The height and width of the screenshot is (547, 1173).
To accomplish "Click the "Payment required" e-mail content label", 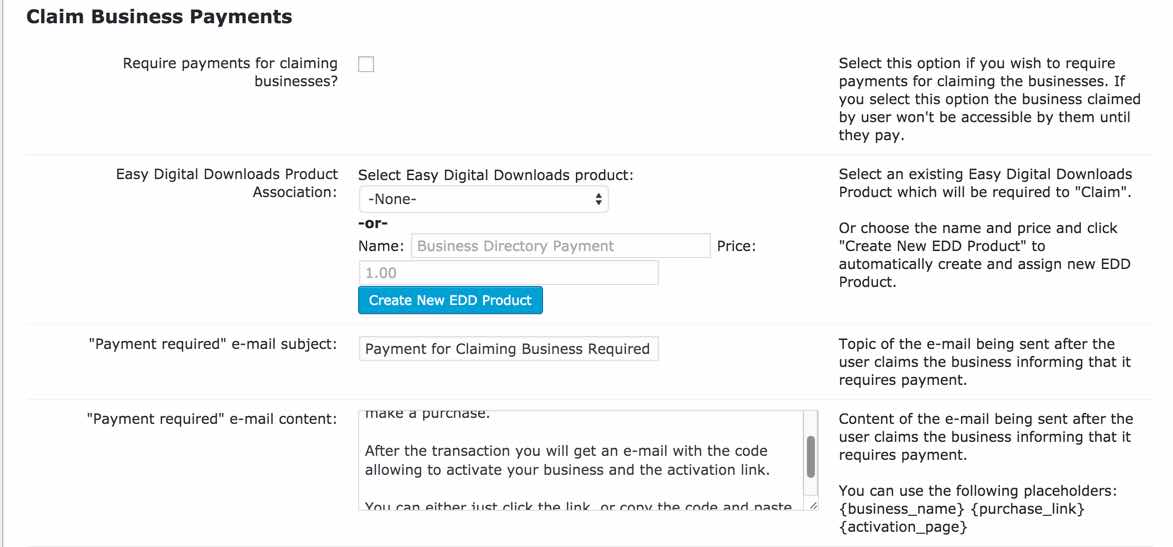I will [x=212, y=418].
